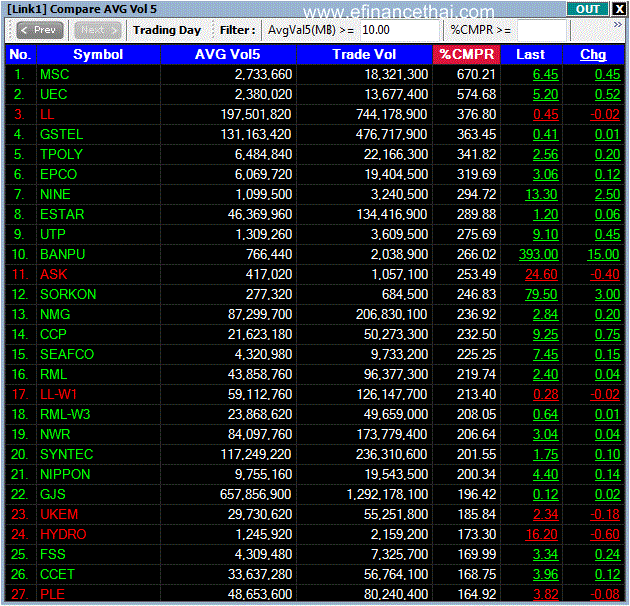Image resolution: width=630 pixels, height=606 pixels.
Task: Select the NMG symbol
Action: tap(55, 314)
